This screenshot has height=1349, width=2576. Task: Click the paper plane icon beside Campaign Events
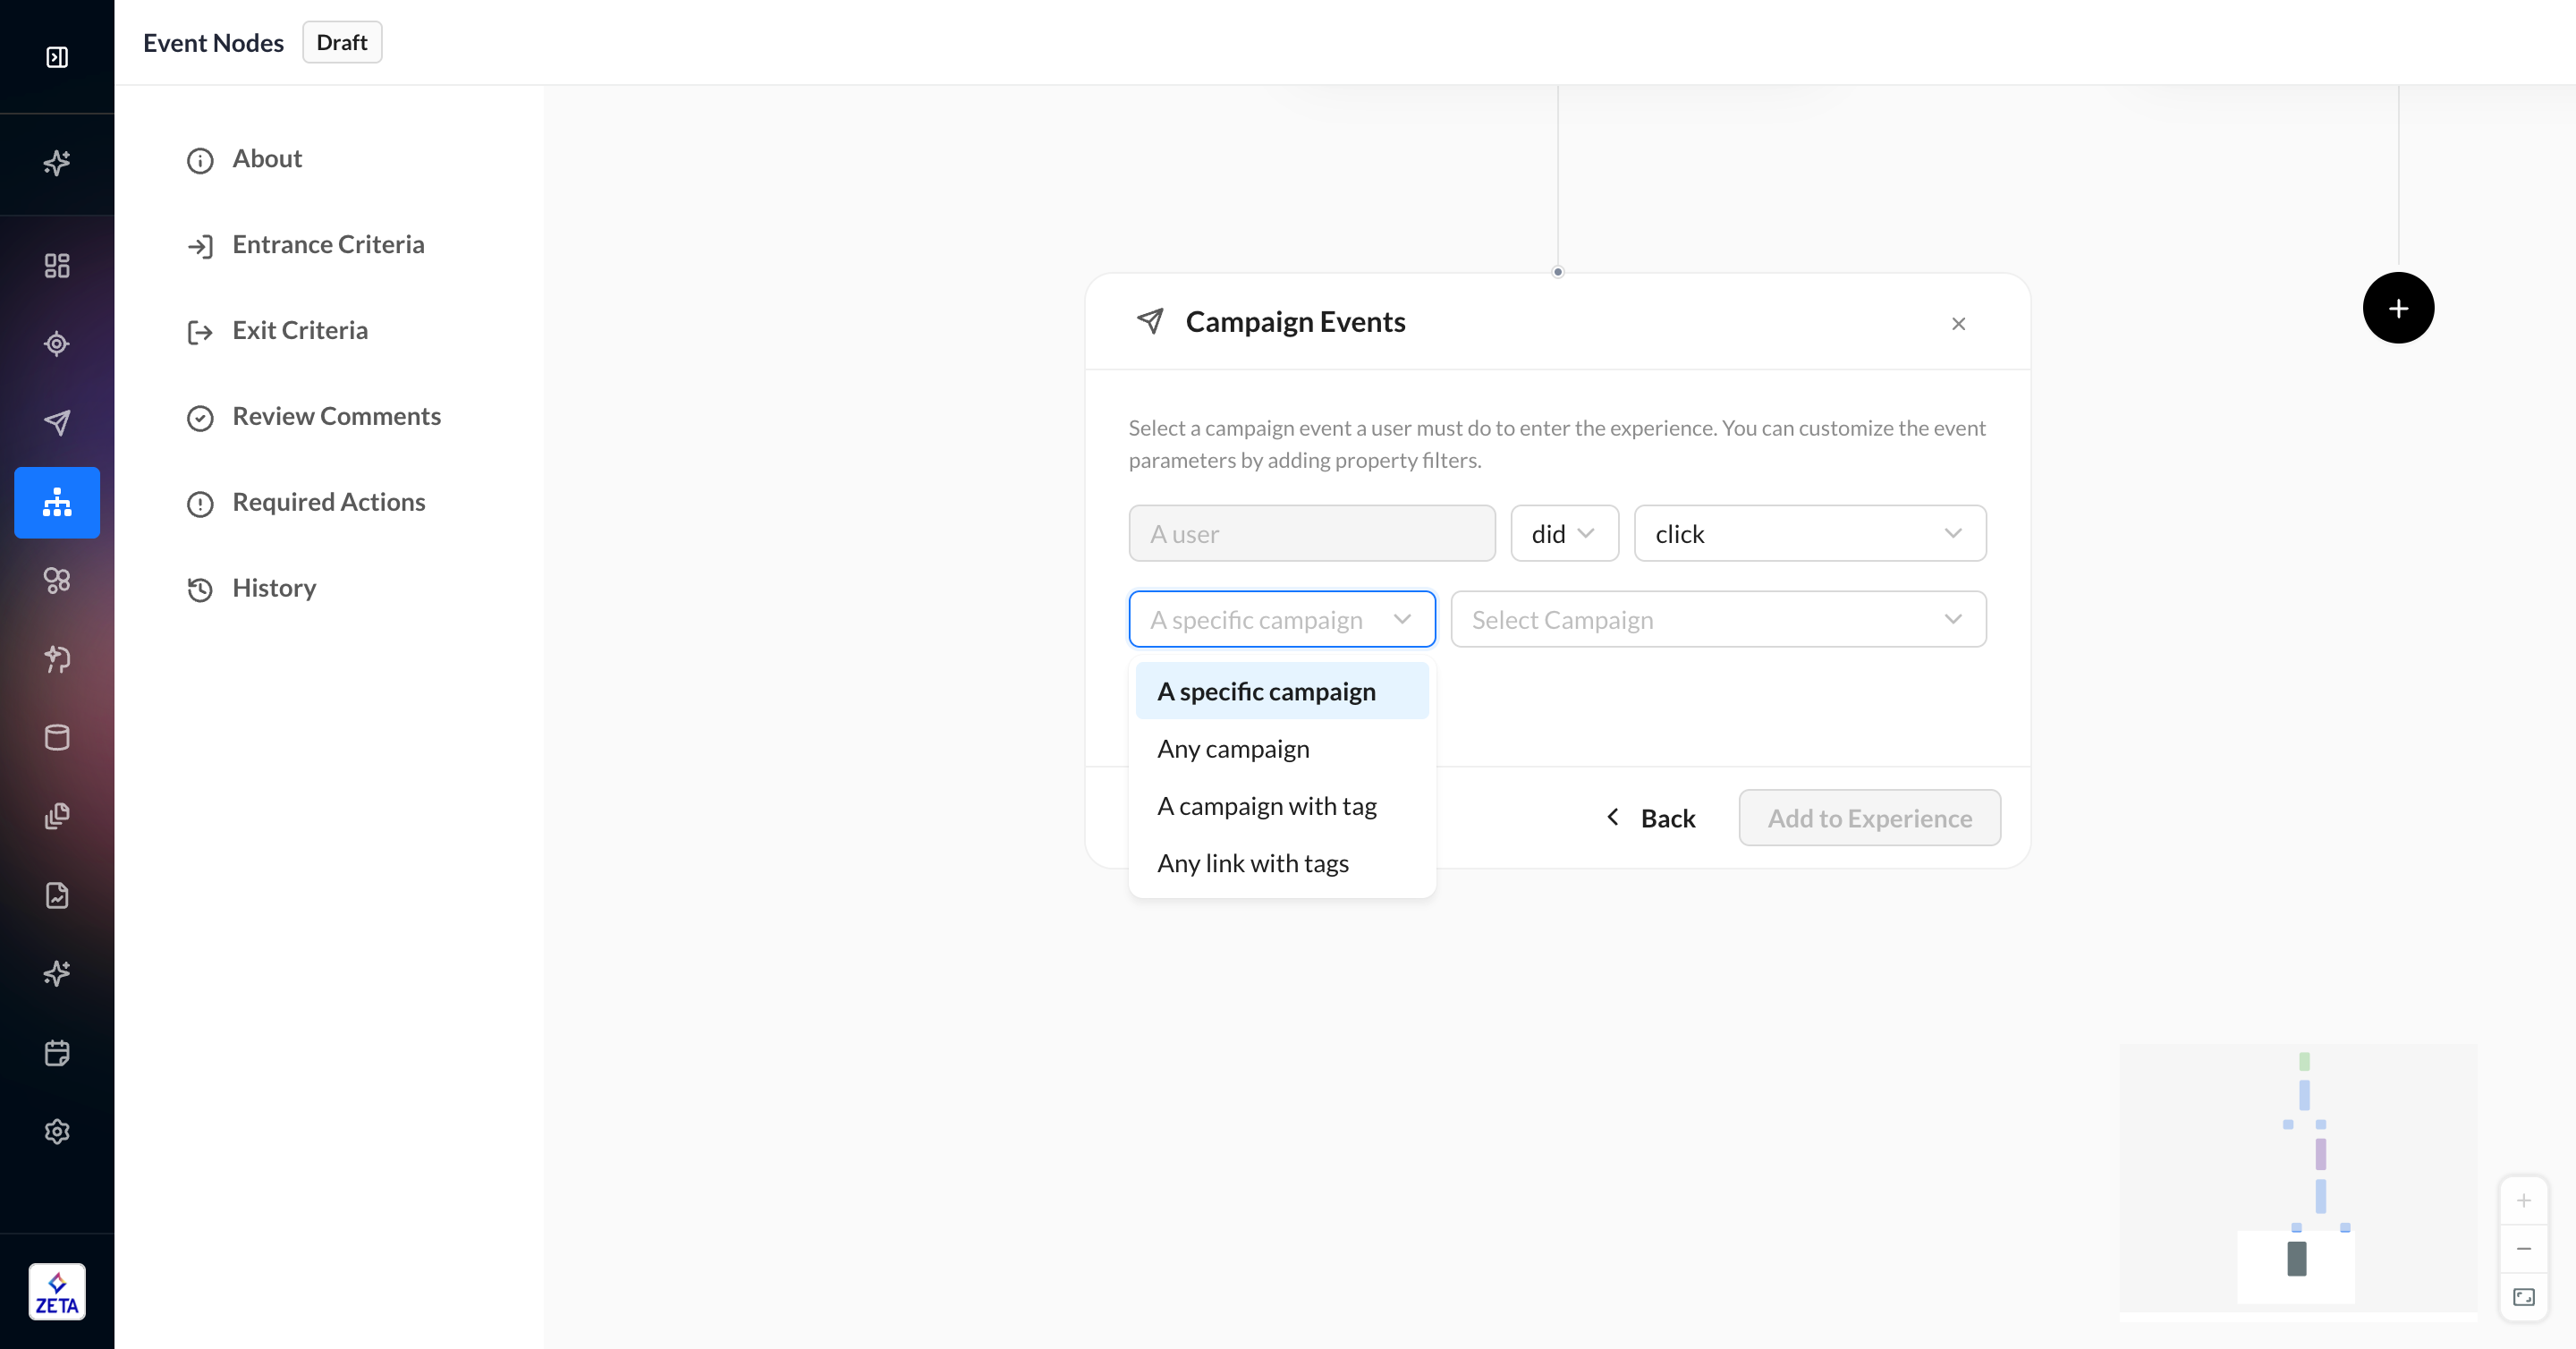tap(1150, 321)
